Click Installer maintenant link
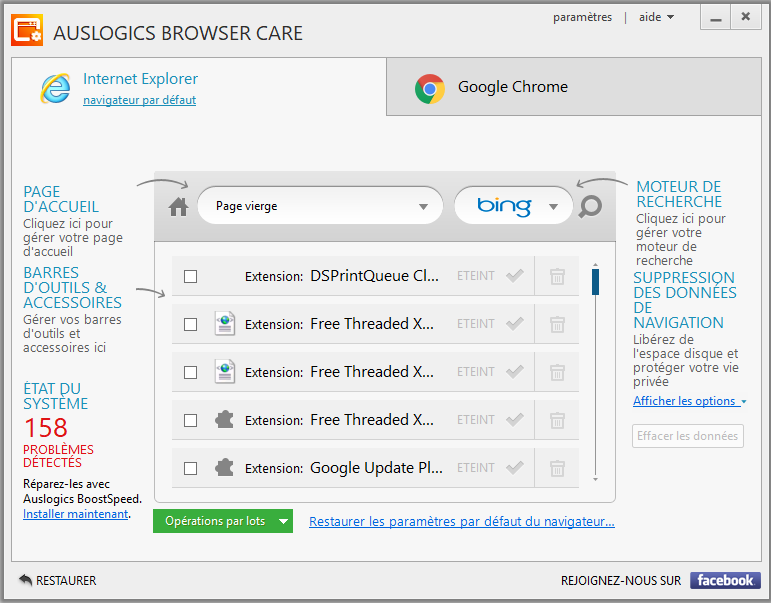The height and width of the screenshot is (603, 771). tap(75, 514)
